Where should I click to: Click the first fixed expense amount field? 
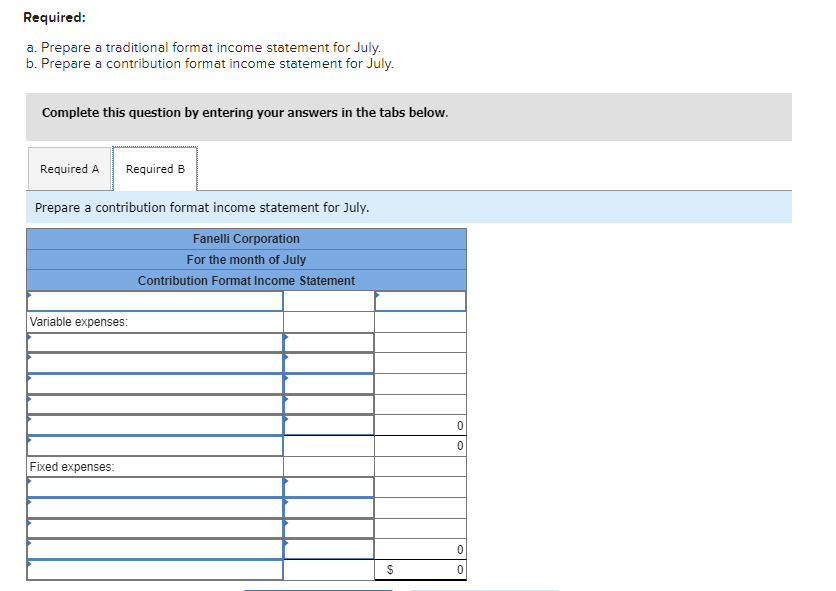329,487
